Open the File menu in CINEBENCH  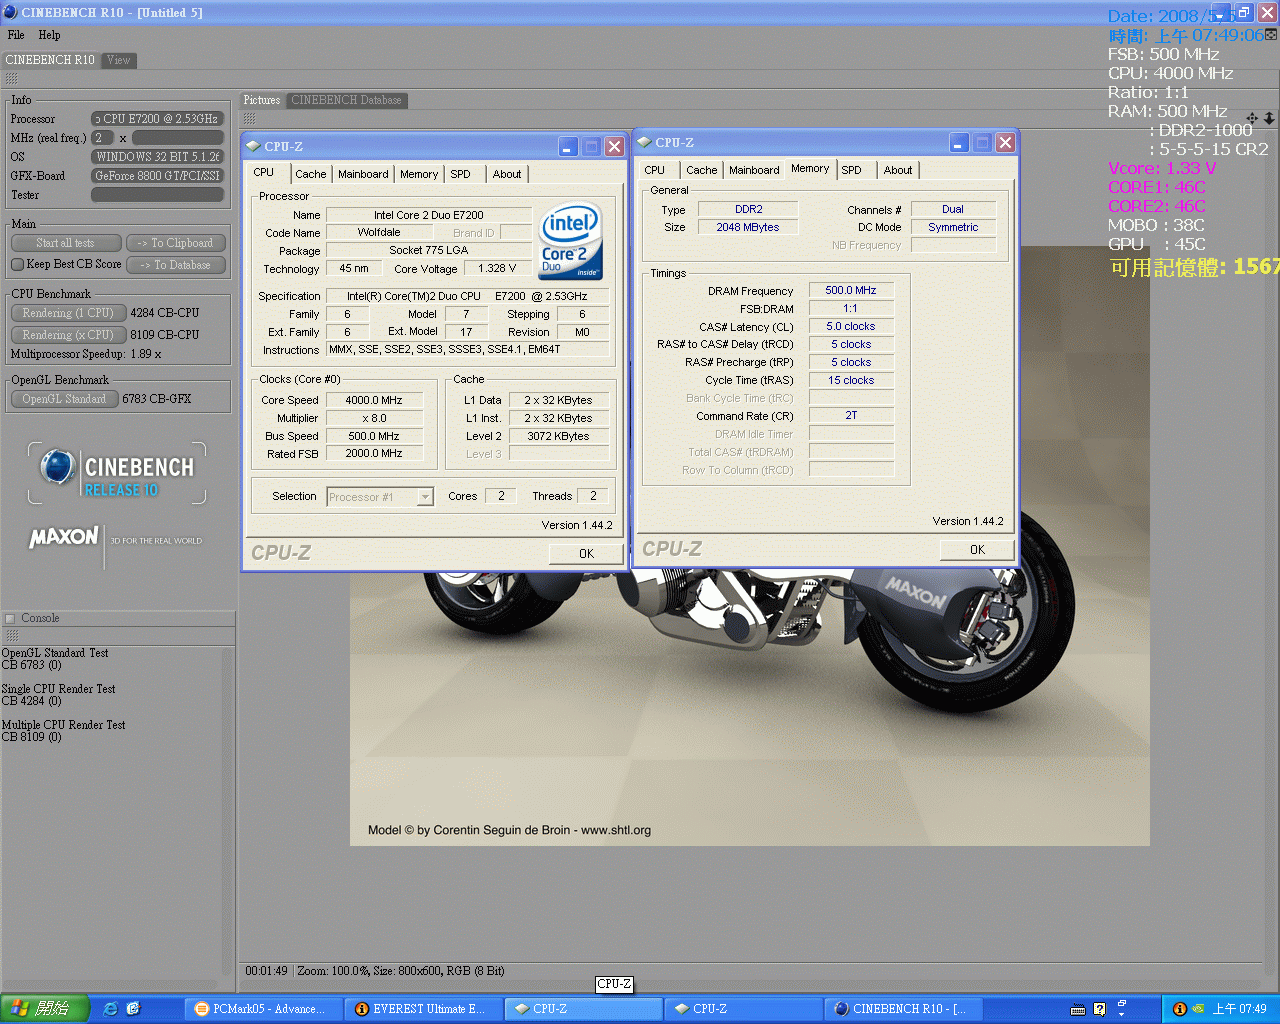coord(16,35)
